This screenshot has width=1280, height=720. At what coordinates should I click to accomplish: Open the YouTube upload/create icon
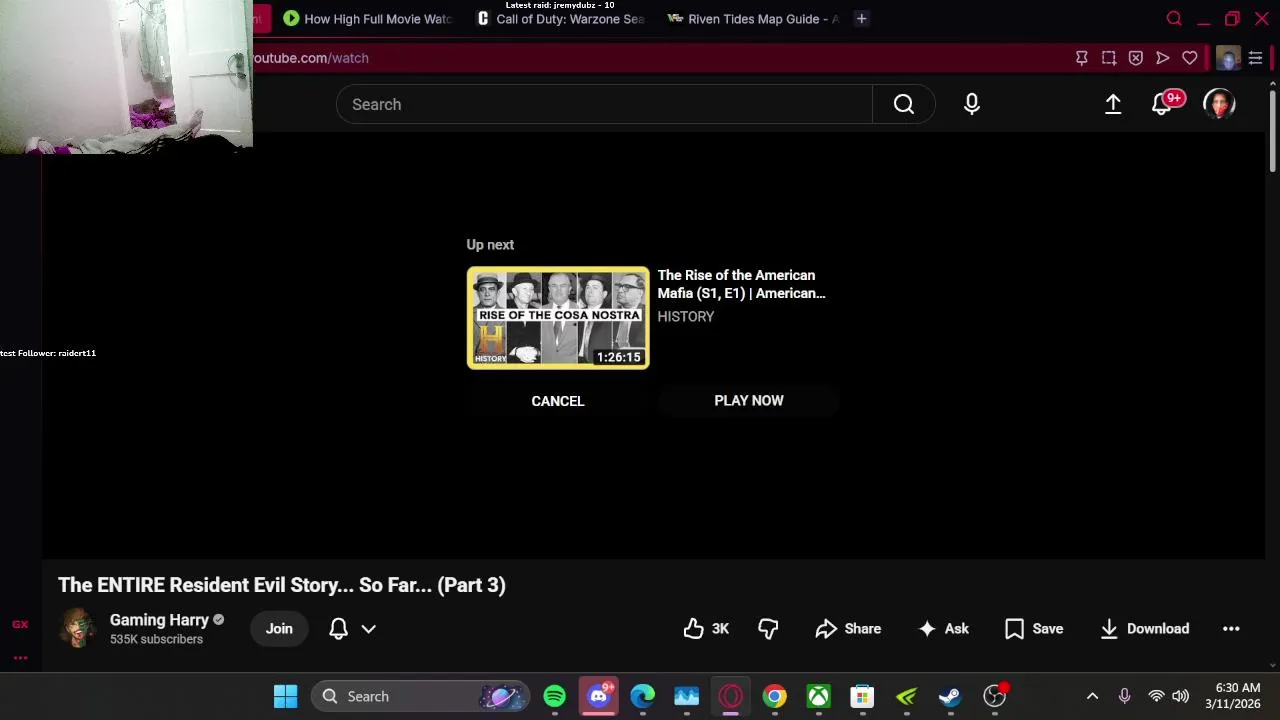1113,104
